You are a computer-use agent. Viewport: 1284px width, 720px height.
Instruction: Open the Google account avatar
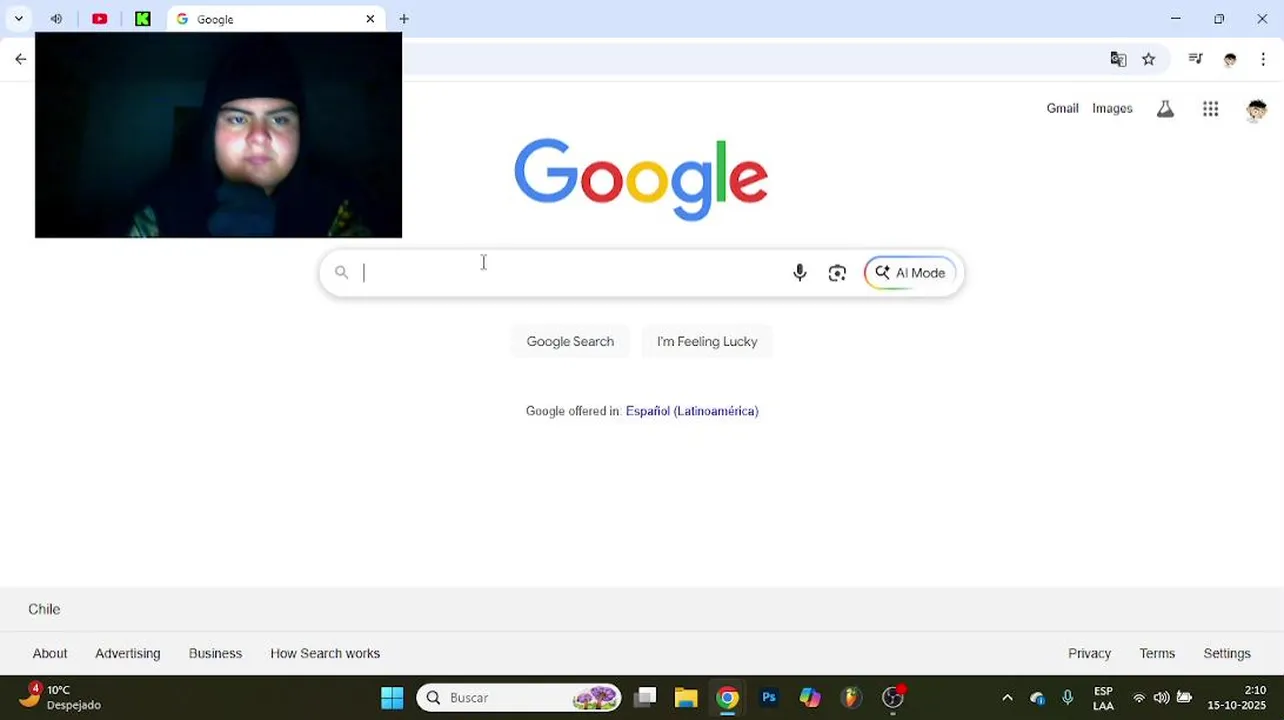[x=1256, y=109]
